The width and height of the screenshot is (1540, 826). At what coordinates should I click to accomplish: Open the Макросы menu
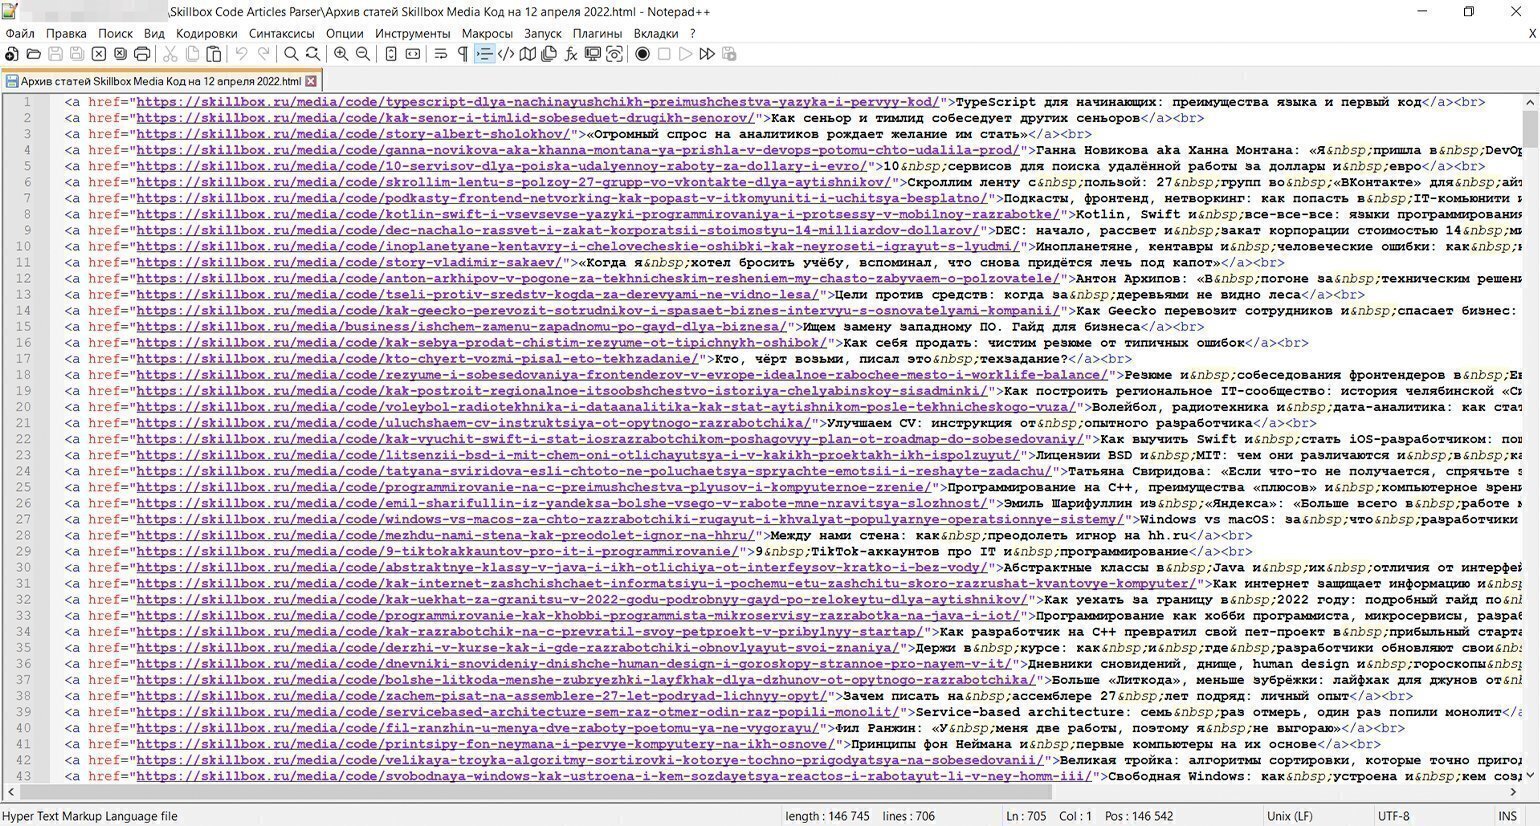(x=488, y=33)
